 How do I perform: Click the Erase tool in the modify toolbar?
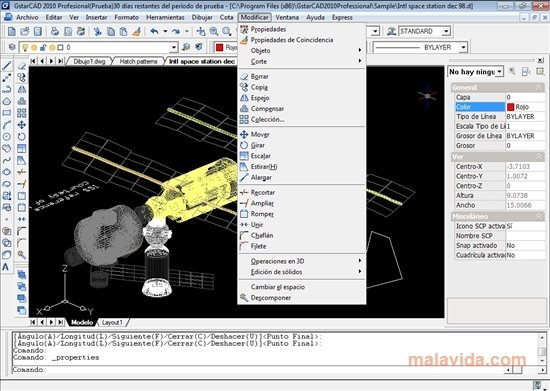pyautogui.click(x=22, y=66)
